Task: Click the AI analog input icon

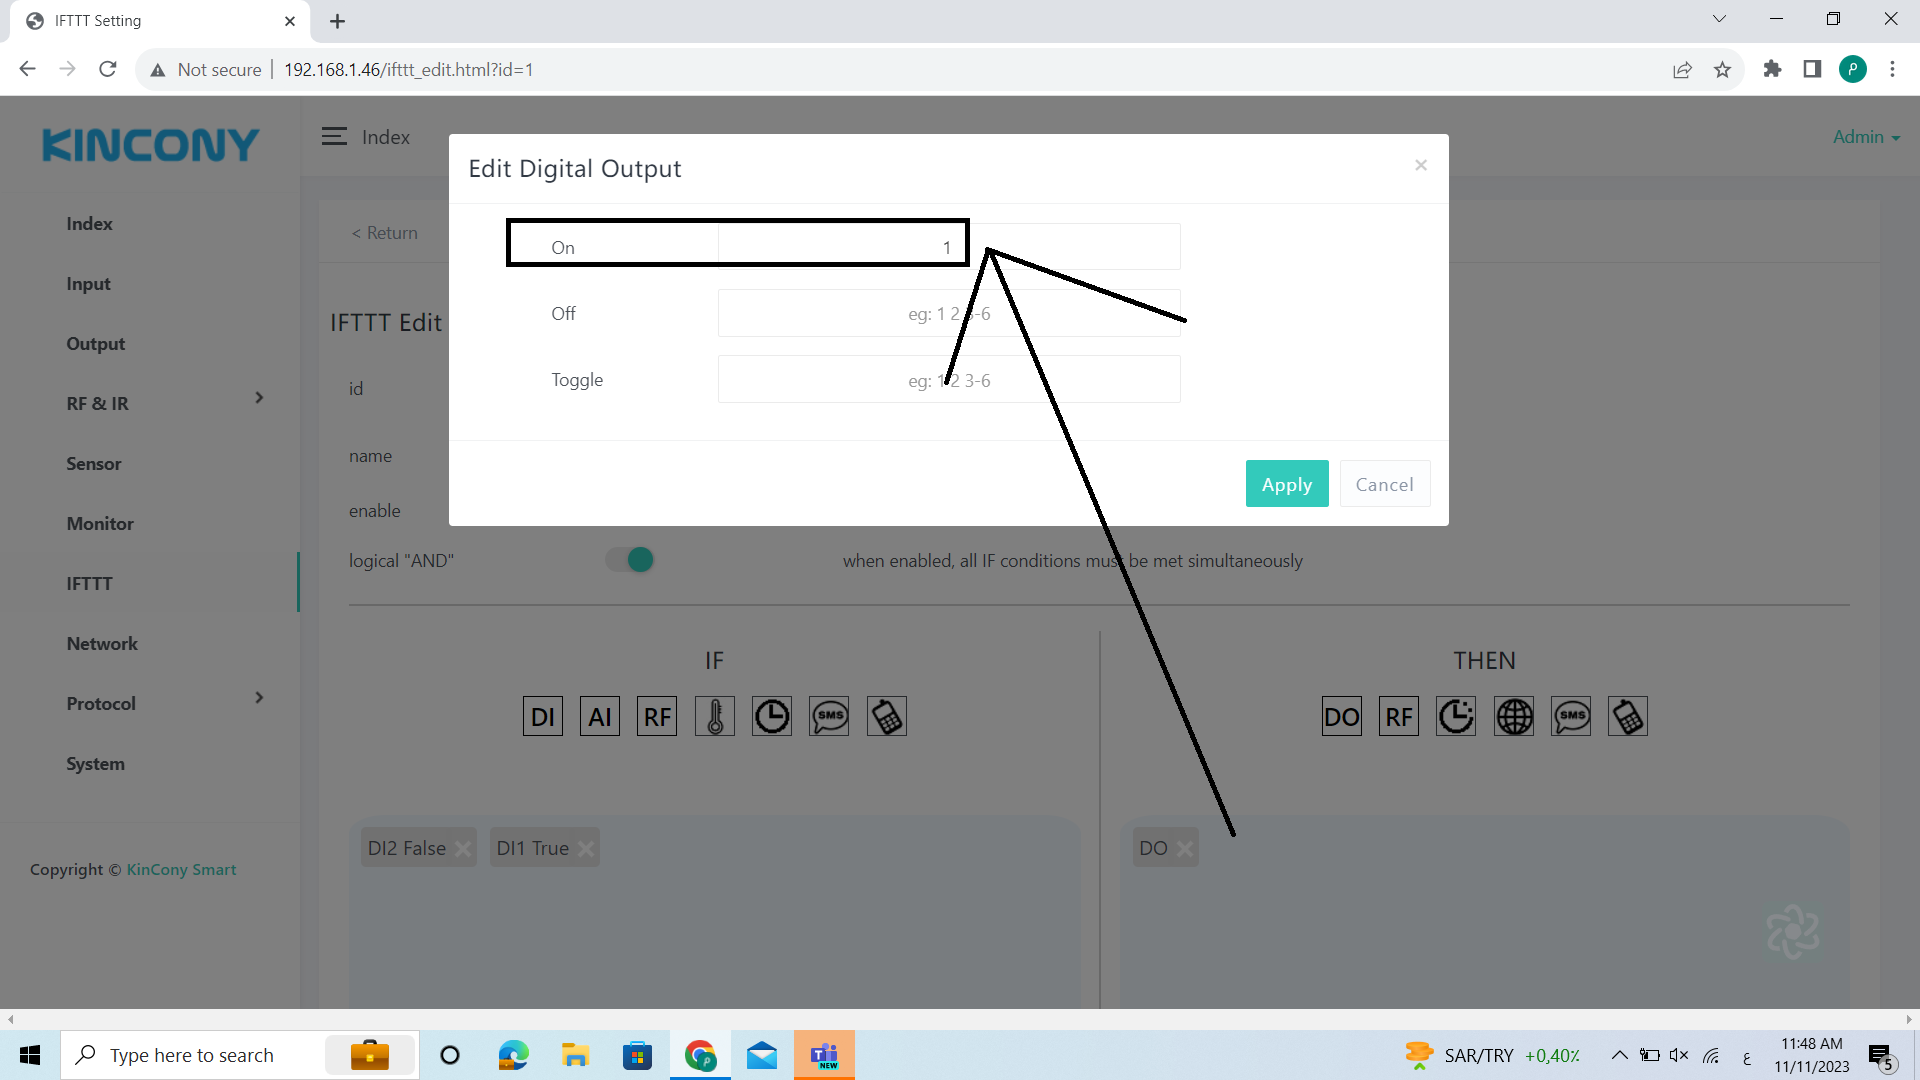Action: click(x=599, y=716)
